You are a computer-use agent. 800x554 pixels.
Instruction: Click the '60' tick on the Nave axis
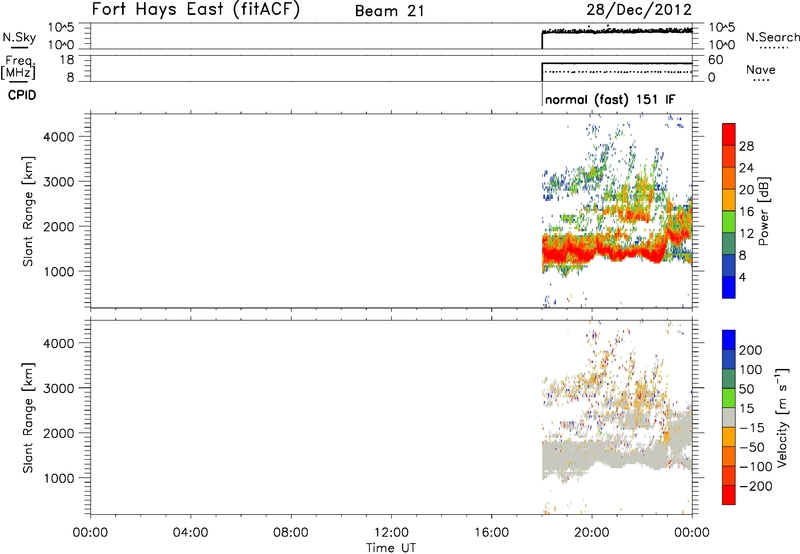pyautogui.click(x=715, y=60)
